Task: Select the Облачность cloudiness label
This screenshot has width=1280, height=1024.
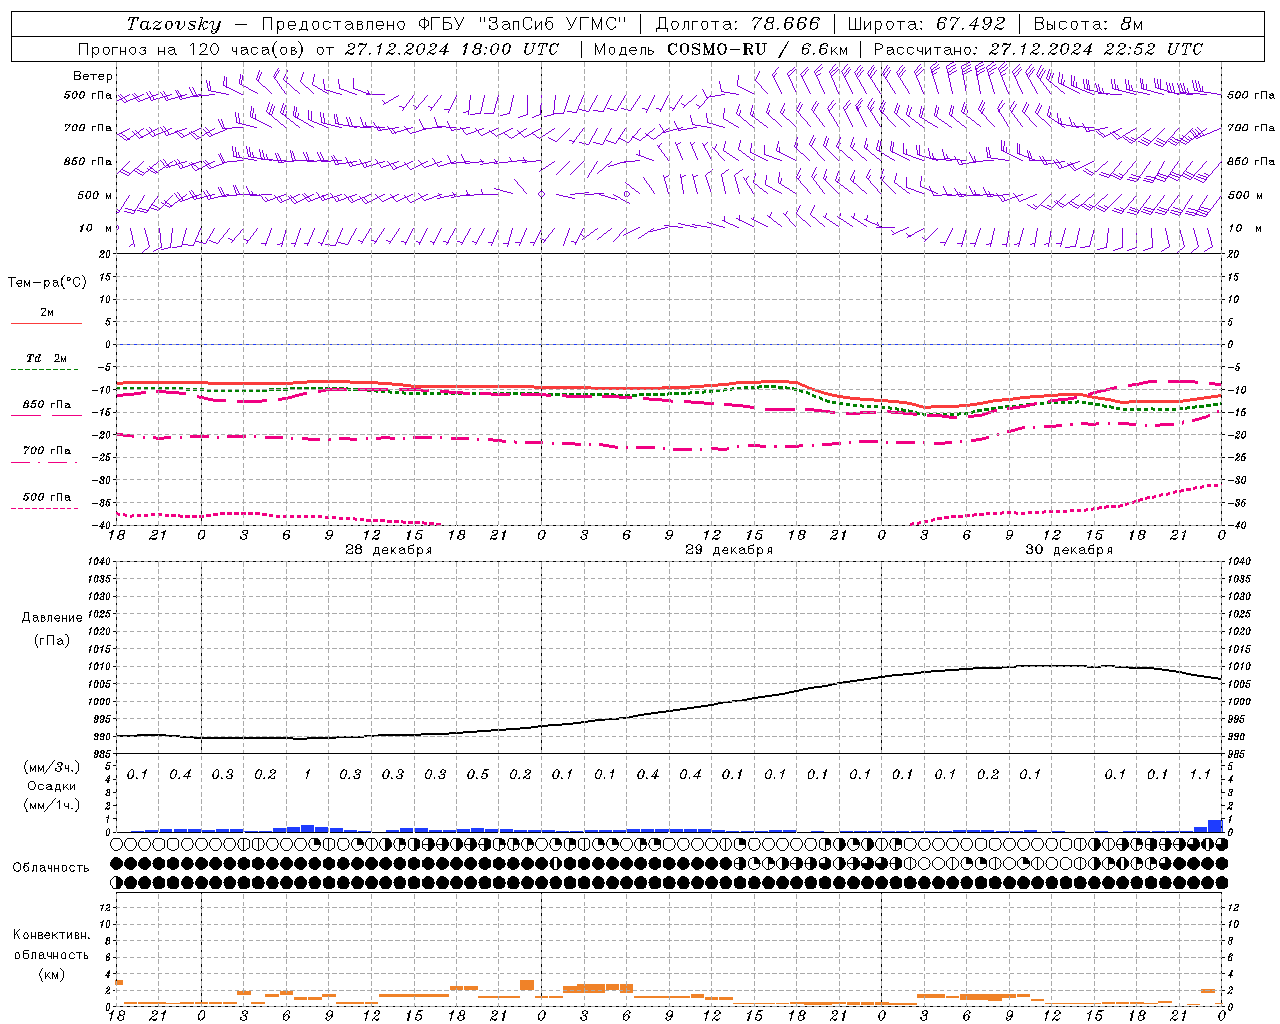Action: tap(51, 868)
